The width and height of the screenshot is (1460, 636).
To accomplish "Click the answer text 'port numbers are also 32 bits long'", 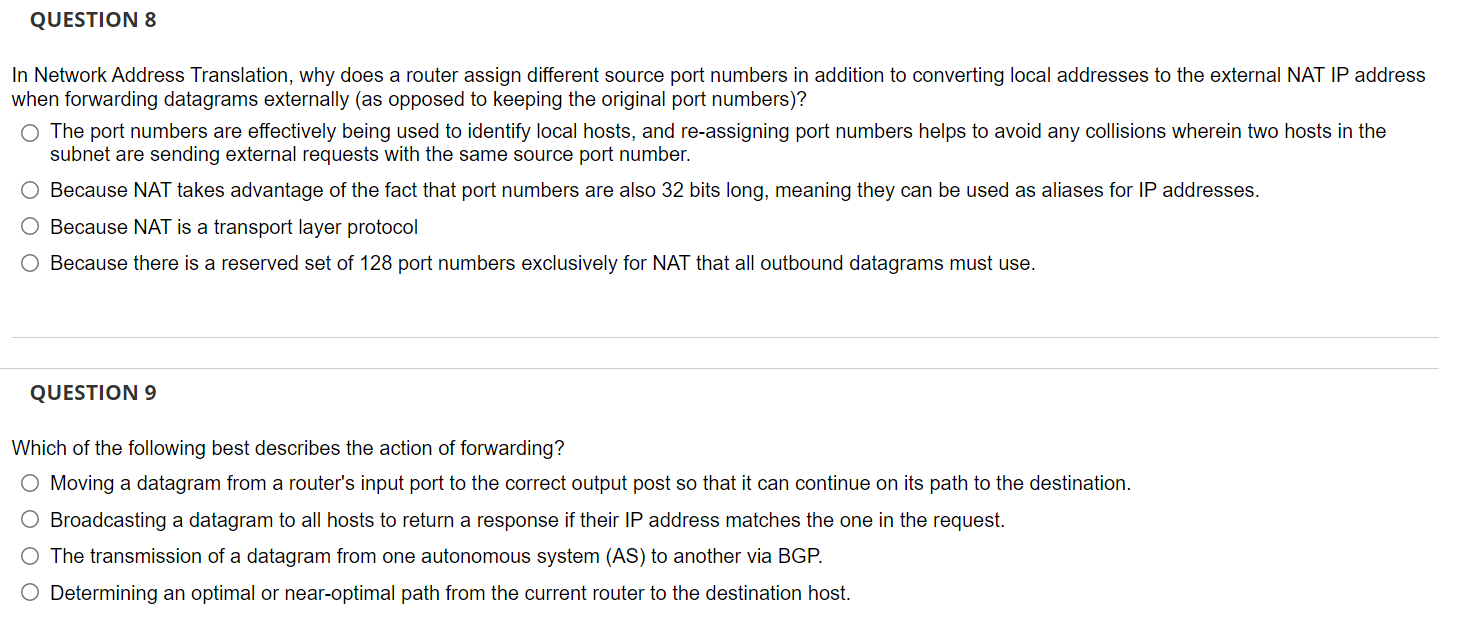I will tap(655, 191).
